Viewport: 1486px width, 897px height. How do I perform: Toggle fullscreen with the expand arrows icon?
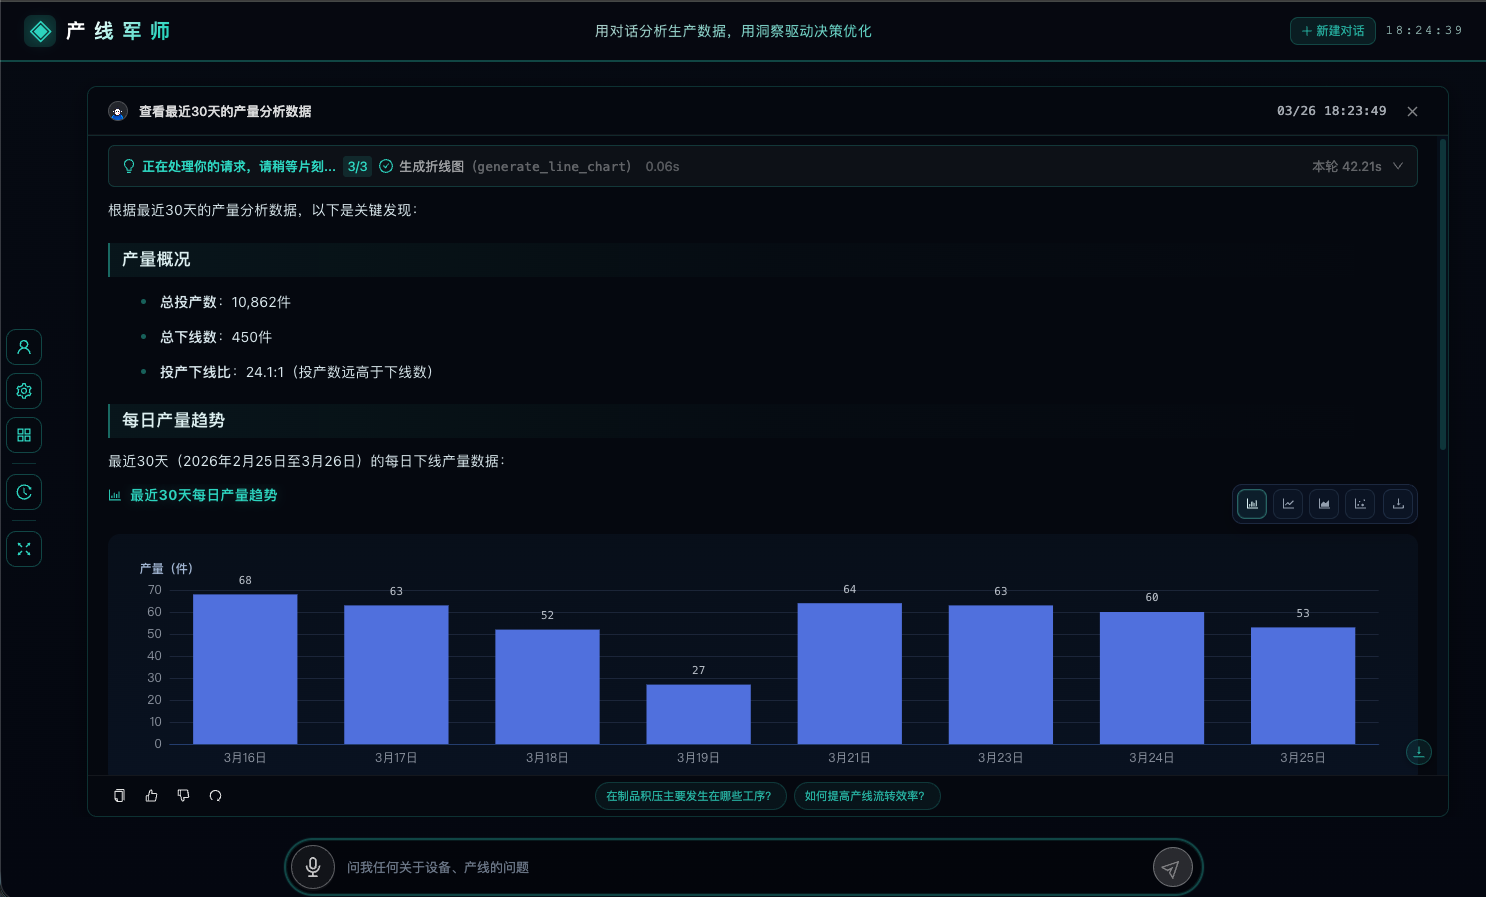24,549
